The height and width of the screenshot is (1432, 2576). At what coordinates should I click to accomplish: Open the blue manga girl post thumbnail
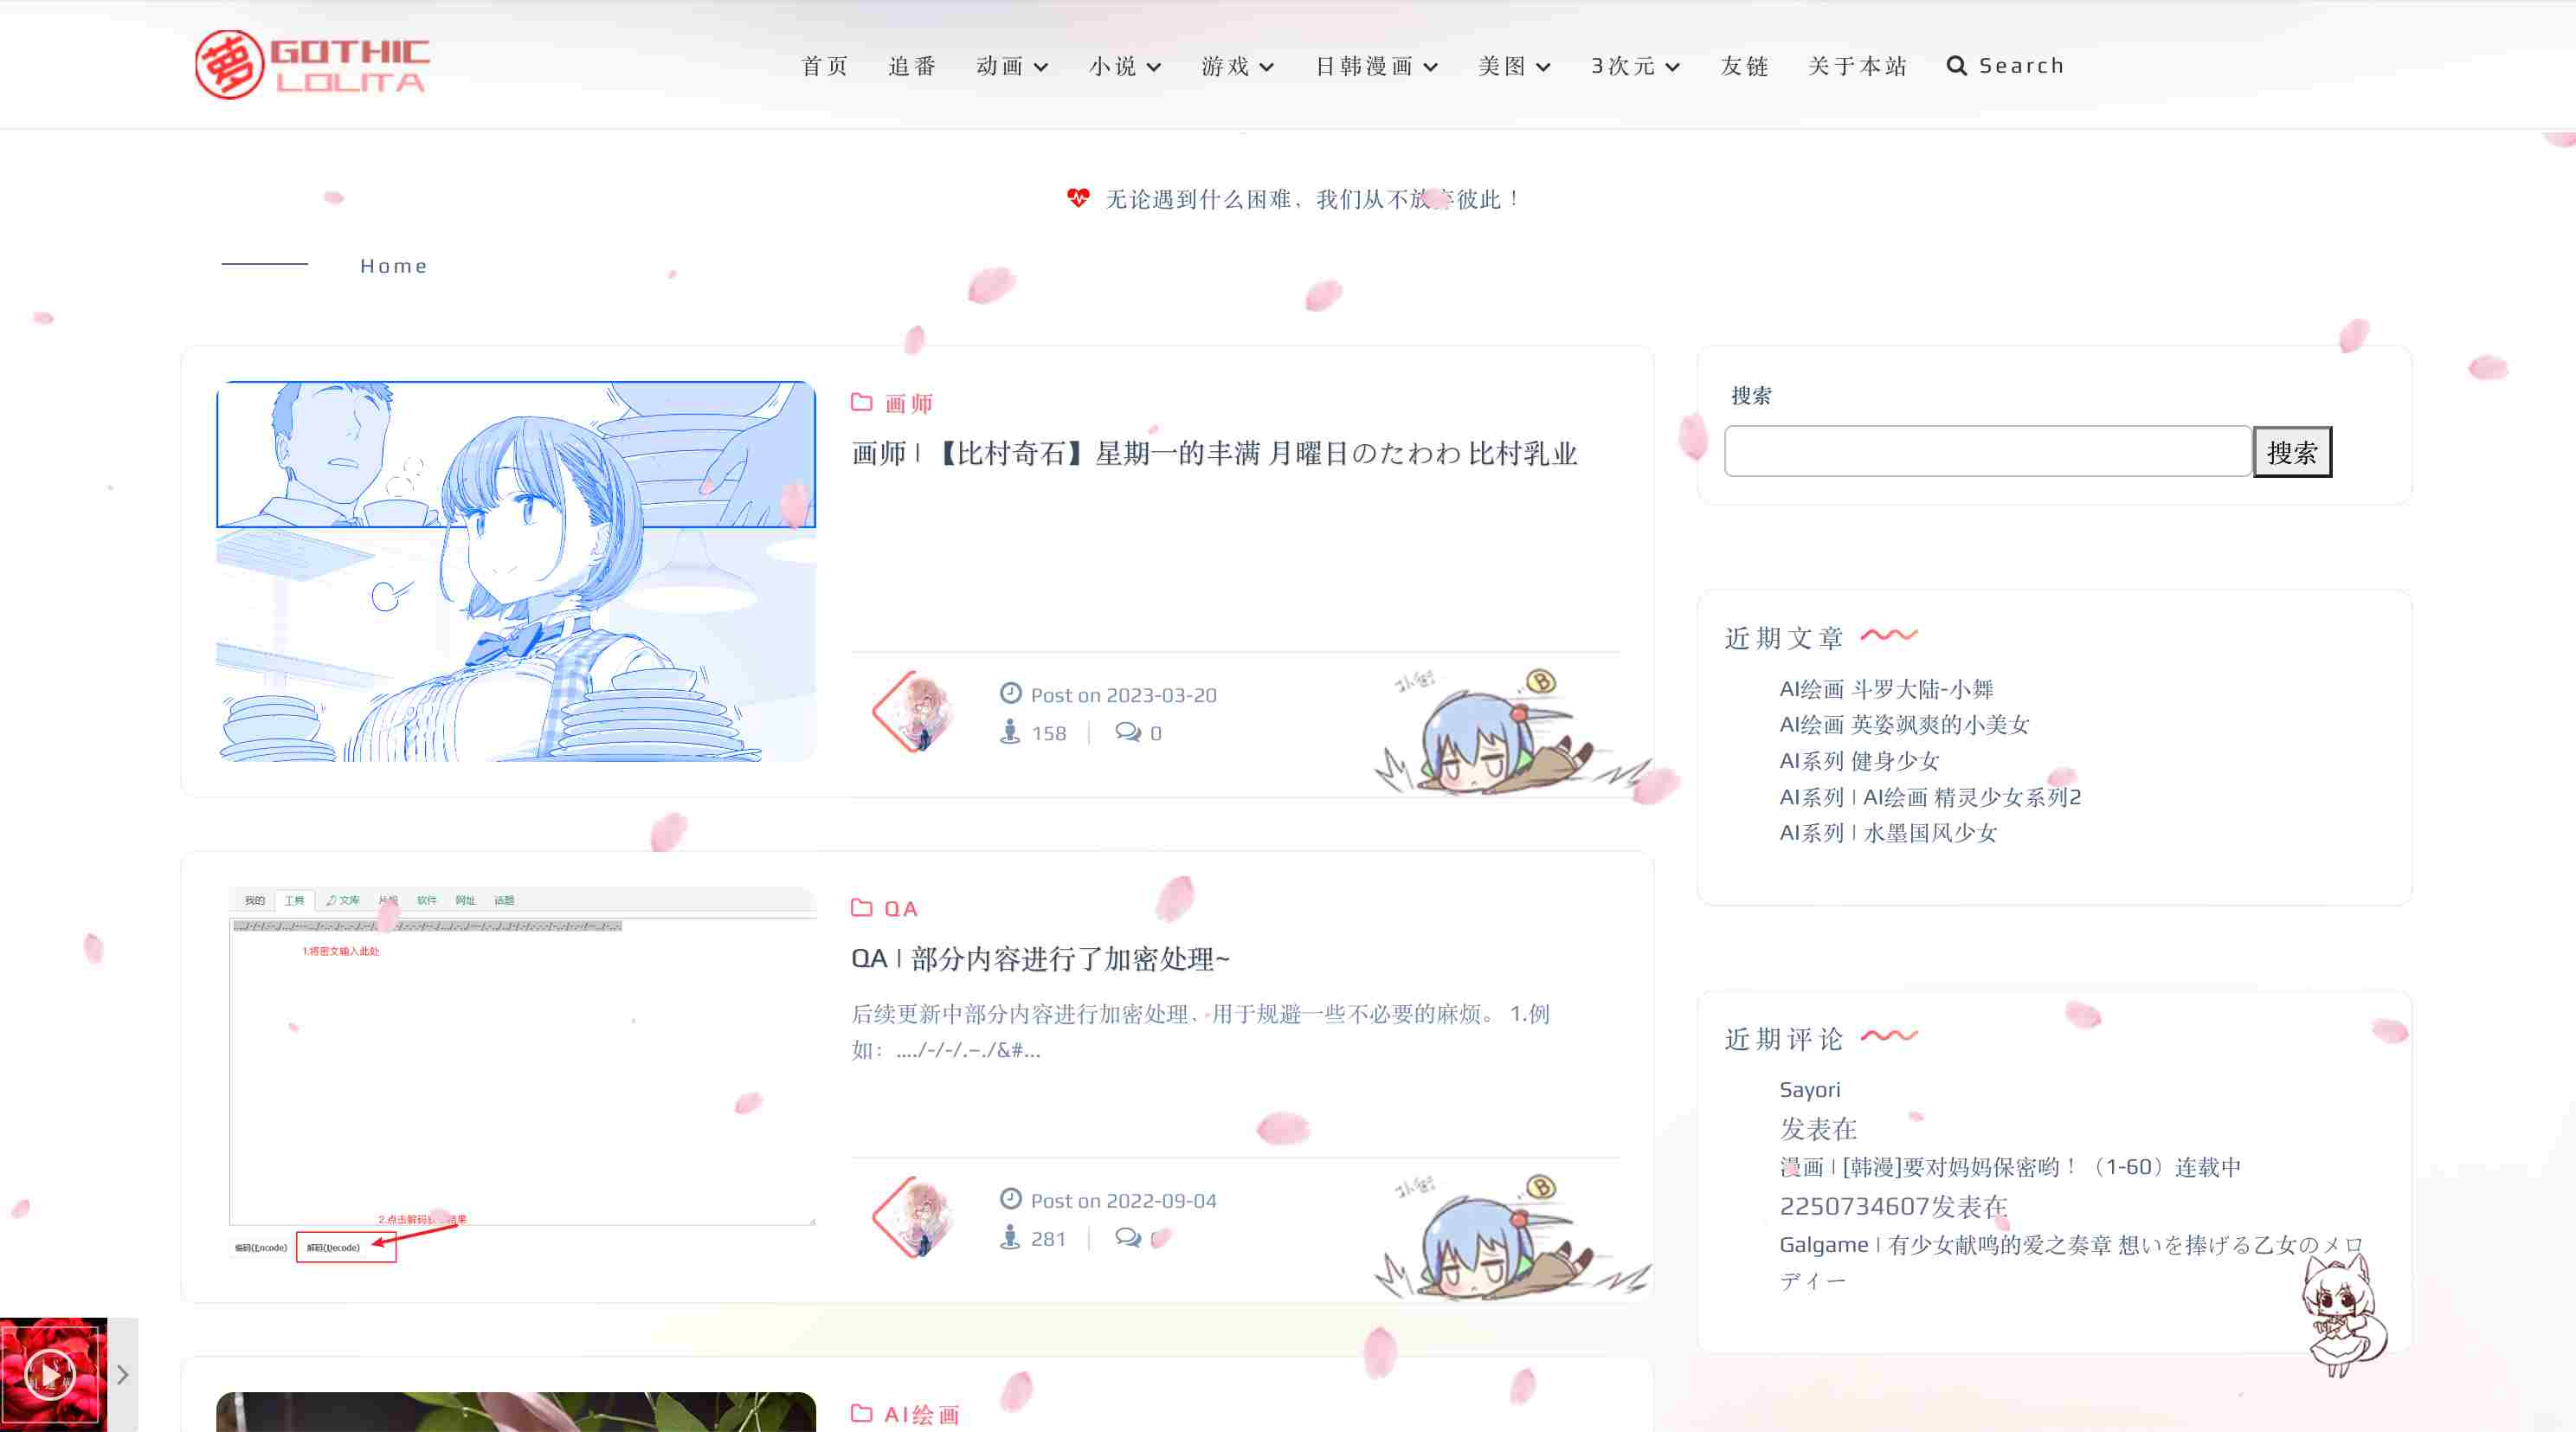pos(515,571)
